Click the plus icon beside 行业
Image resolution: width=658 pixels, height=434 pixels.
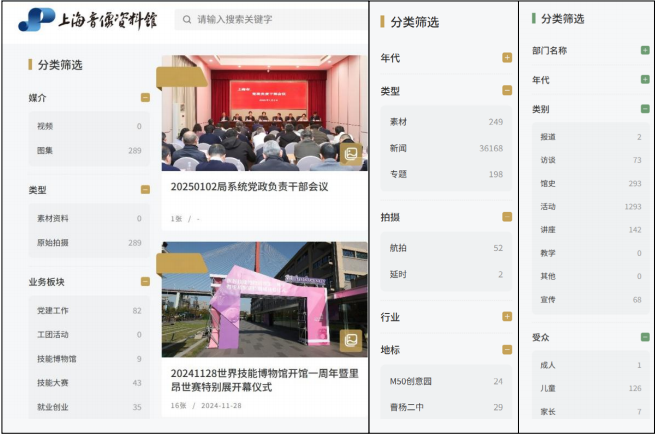(507, 317)
